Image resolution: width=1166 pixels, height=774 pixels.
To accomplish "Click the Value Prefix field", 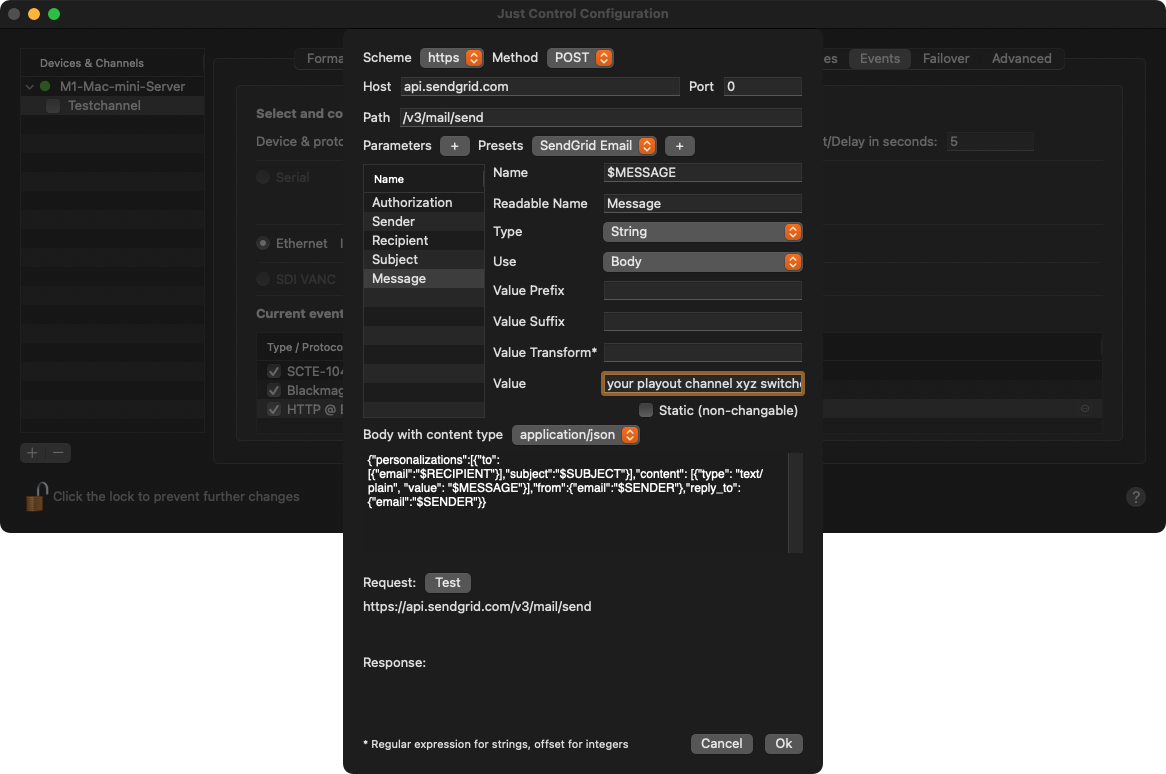I will (702, 291).
